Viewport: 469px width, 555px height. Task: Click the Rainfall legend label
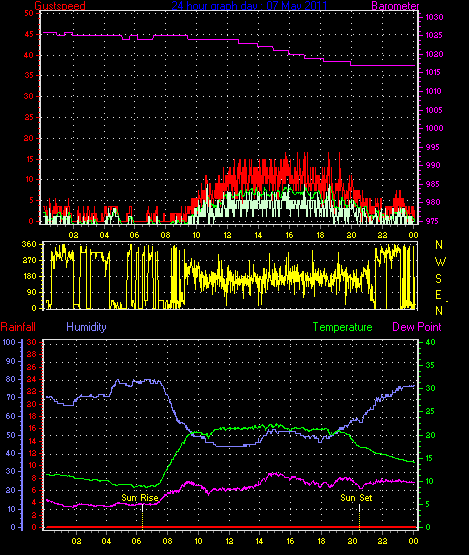pos(18,327)
